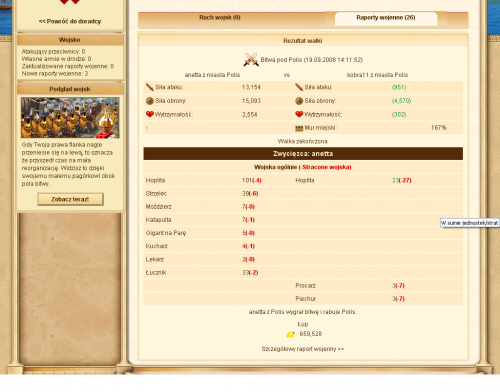Click the crossed swords battle icon
This screenshot has width=500, height=392.
tap(251, 60)
